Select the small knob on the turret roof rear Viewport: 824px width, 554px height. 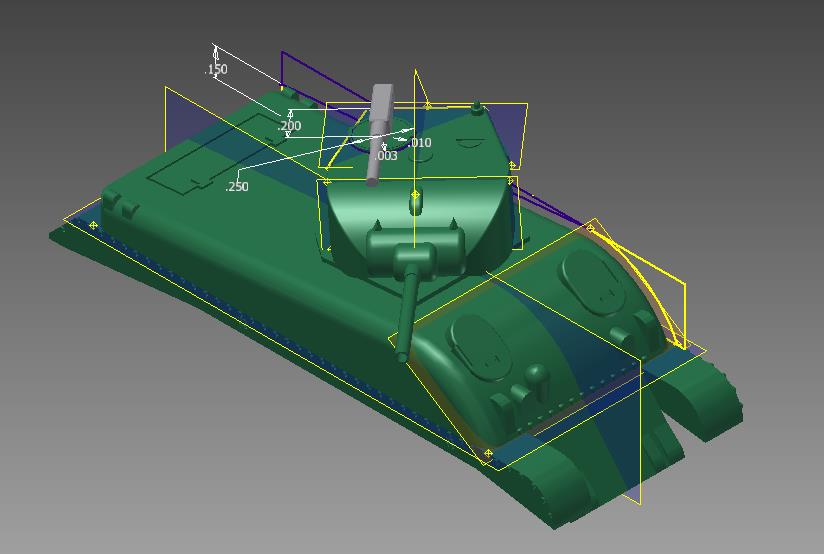pyautogui.click(x=477, y=106)
